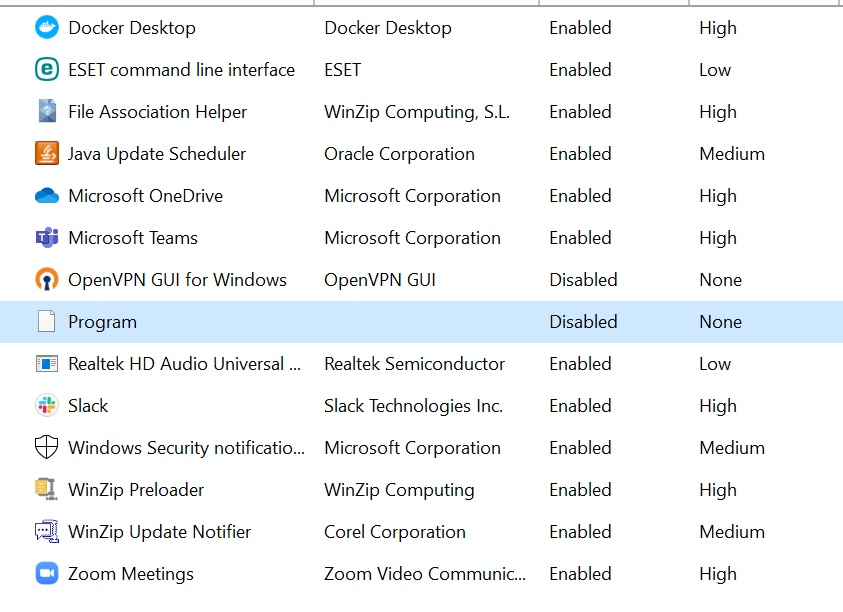Screen dimensions: 843x612
Task: Select the Zoom Meetings camera icon
Action: pyautogui.click(x=47, y=573)
